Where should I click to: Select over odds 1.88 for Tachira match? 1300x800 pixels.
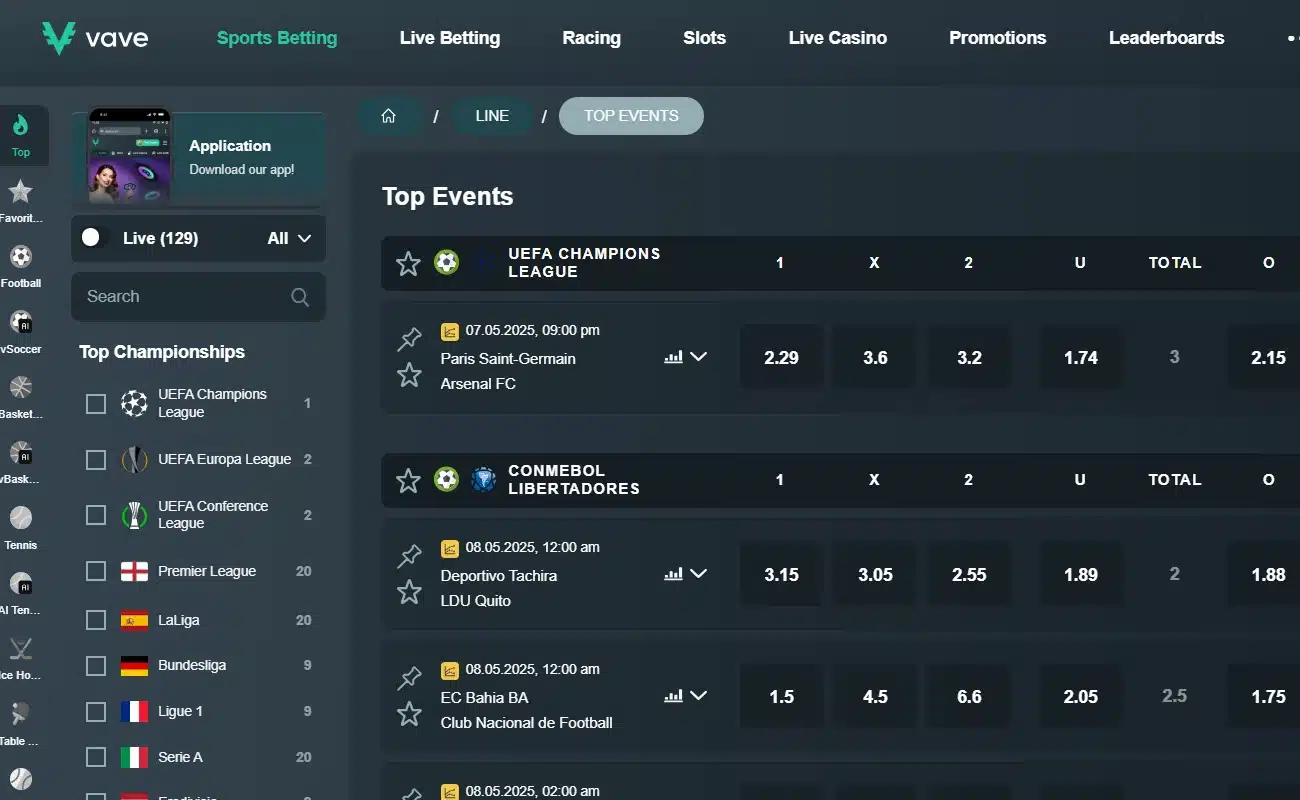[x=1265, y=574]
